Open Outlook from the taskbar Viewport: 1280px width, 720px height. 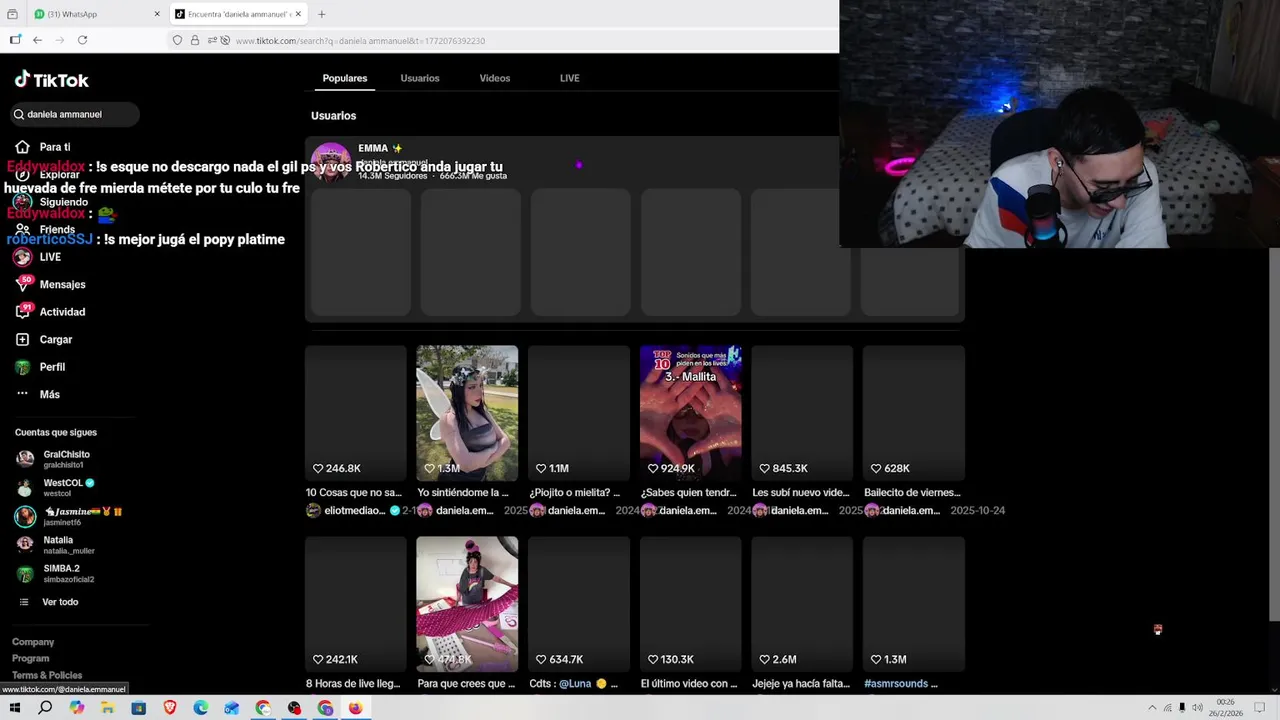tap(232, 708)
